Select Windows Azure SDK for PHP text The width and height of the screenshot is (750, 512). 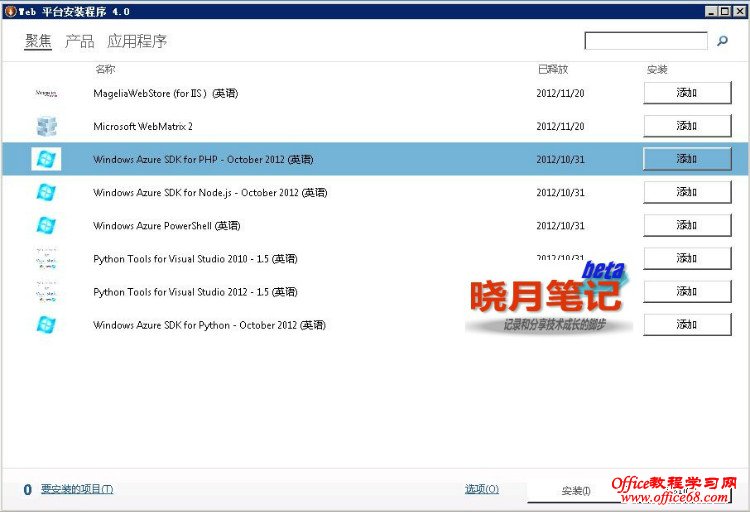tap(203, 159)
